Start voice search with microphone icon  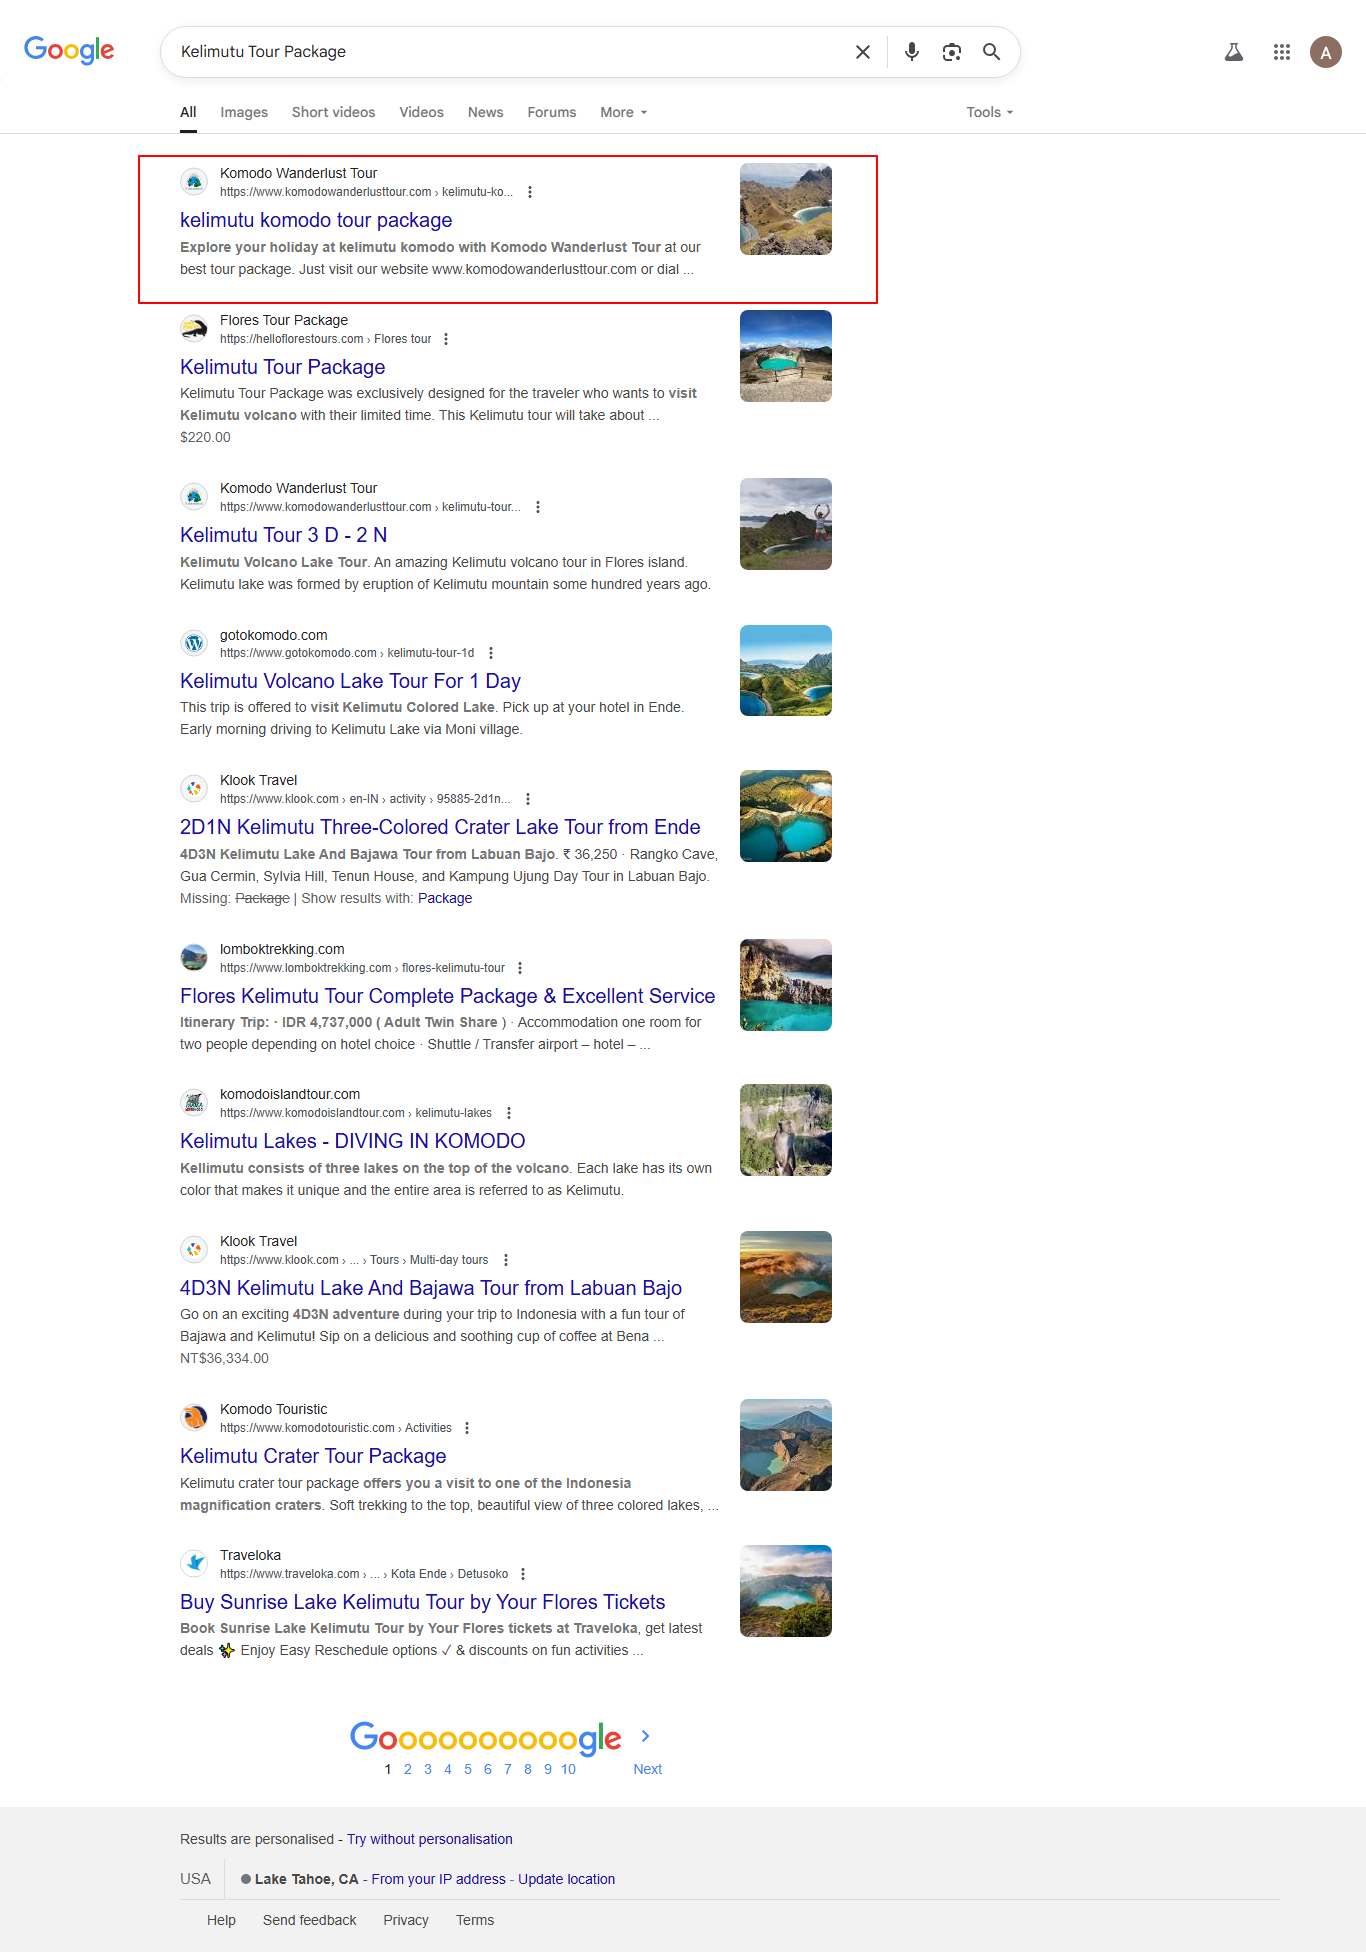tap(911, 52)
